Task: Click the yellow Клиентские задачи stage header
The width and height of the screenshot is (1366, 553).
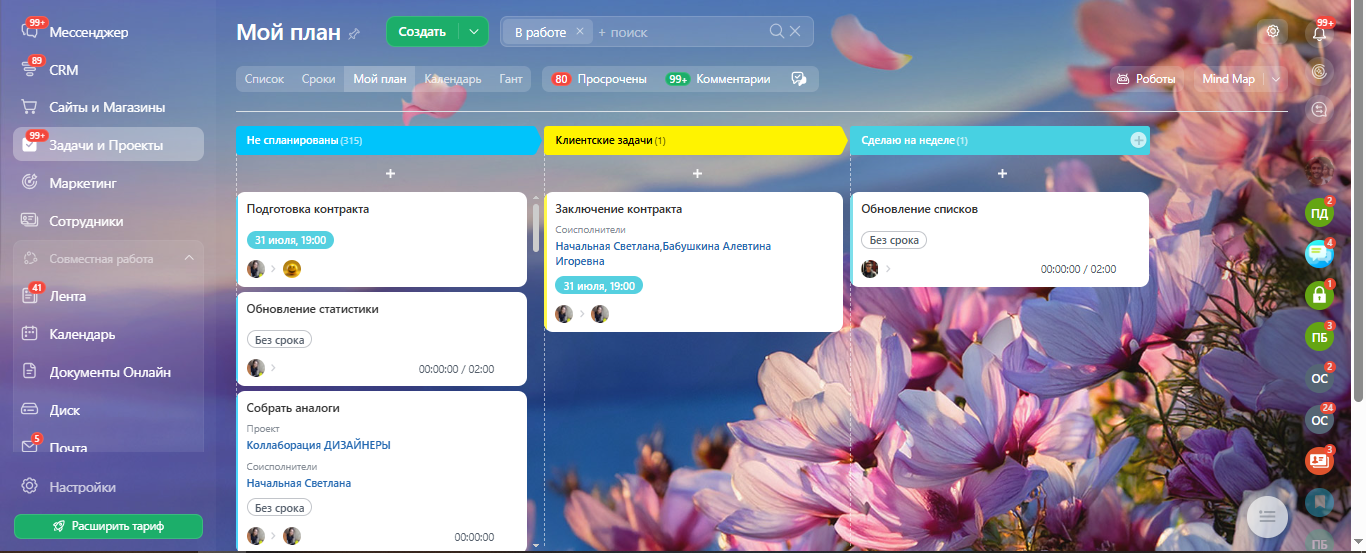Action: coord(694,141)
